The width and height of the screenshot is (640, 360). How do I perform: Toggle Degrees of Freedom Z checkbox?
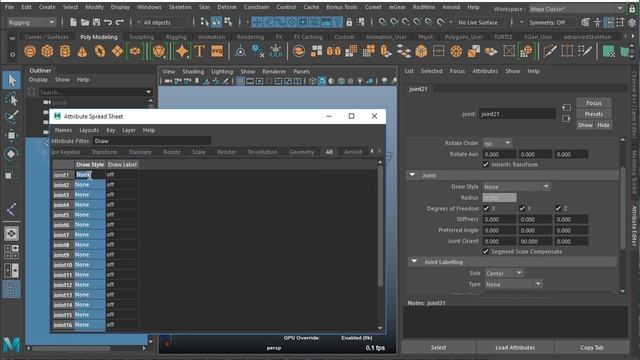pyautogui.click(x=558, y=208)
